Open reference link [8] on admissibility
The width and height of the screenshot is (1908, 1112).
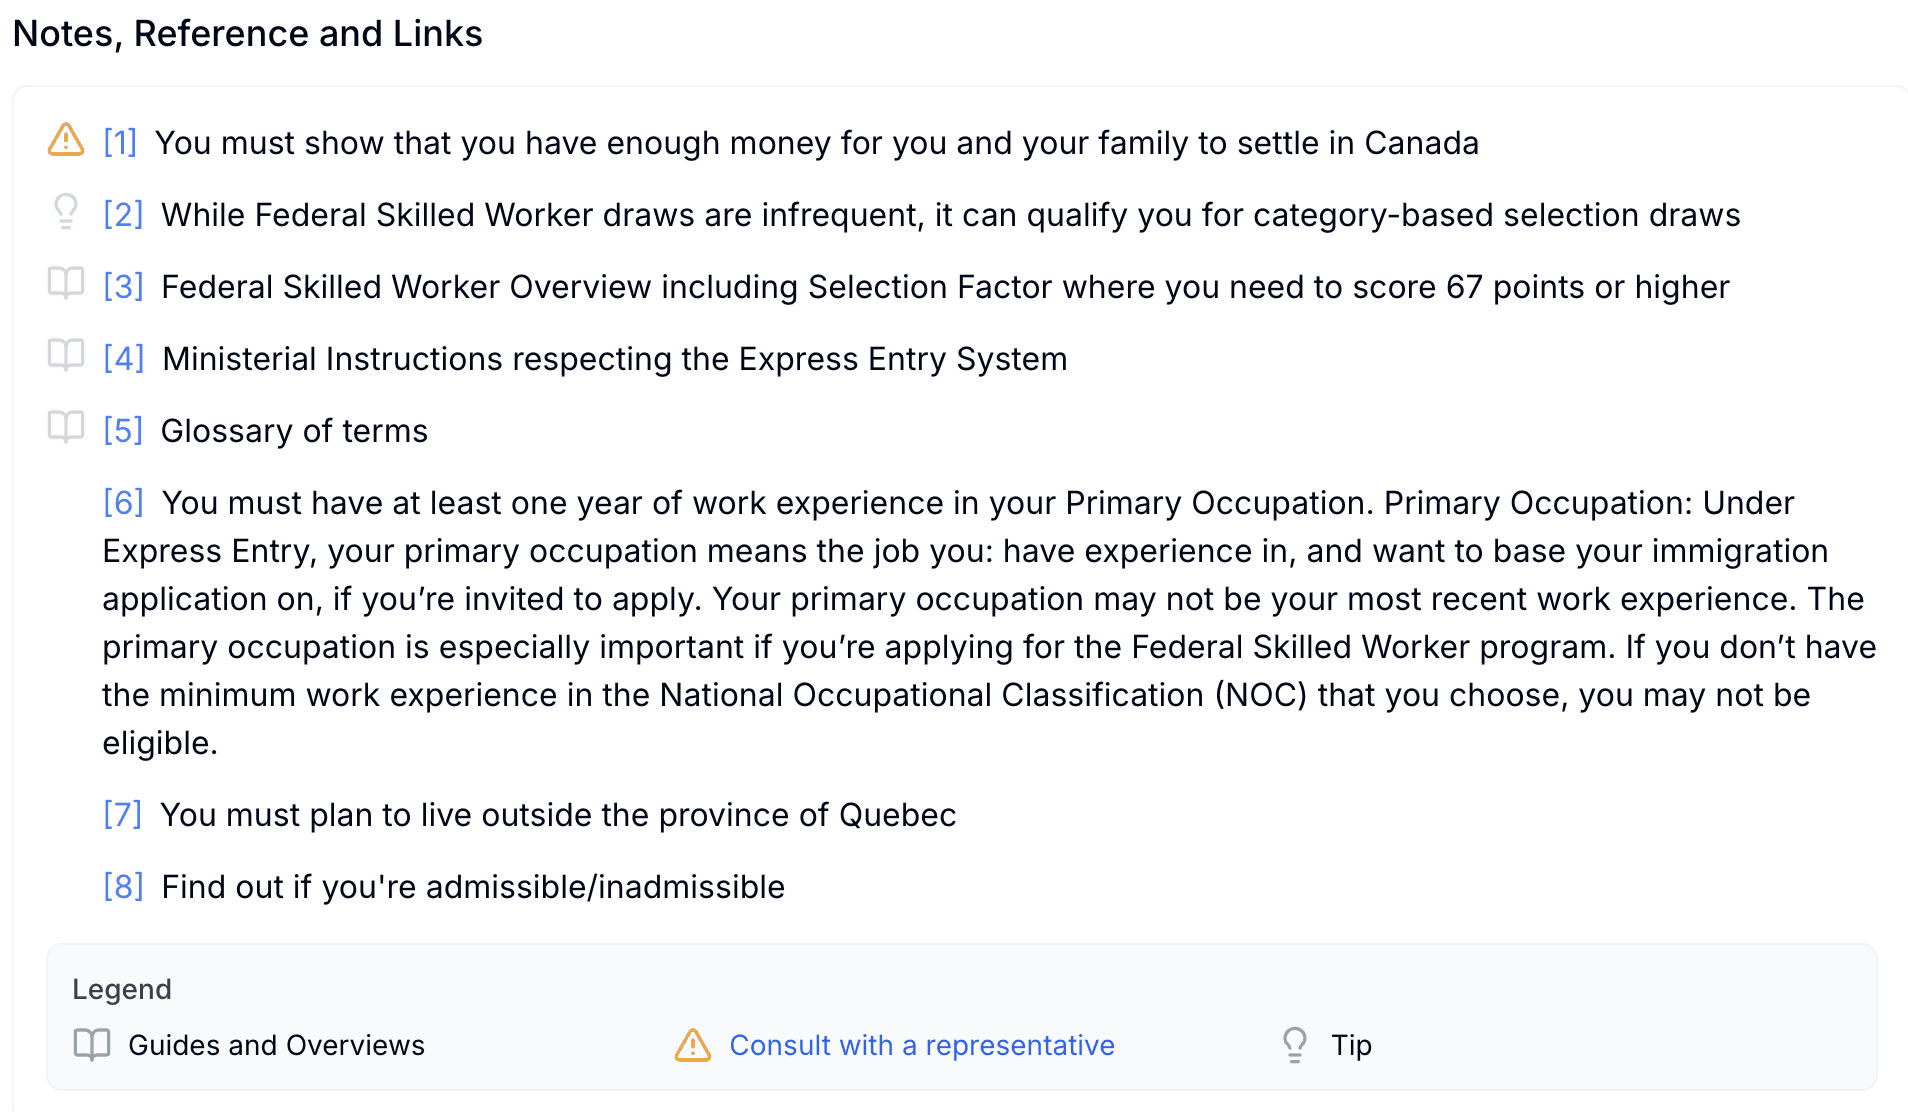(x=124, y=887)
